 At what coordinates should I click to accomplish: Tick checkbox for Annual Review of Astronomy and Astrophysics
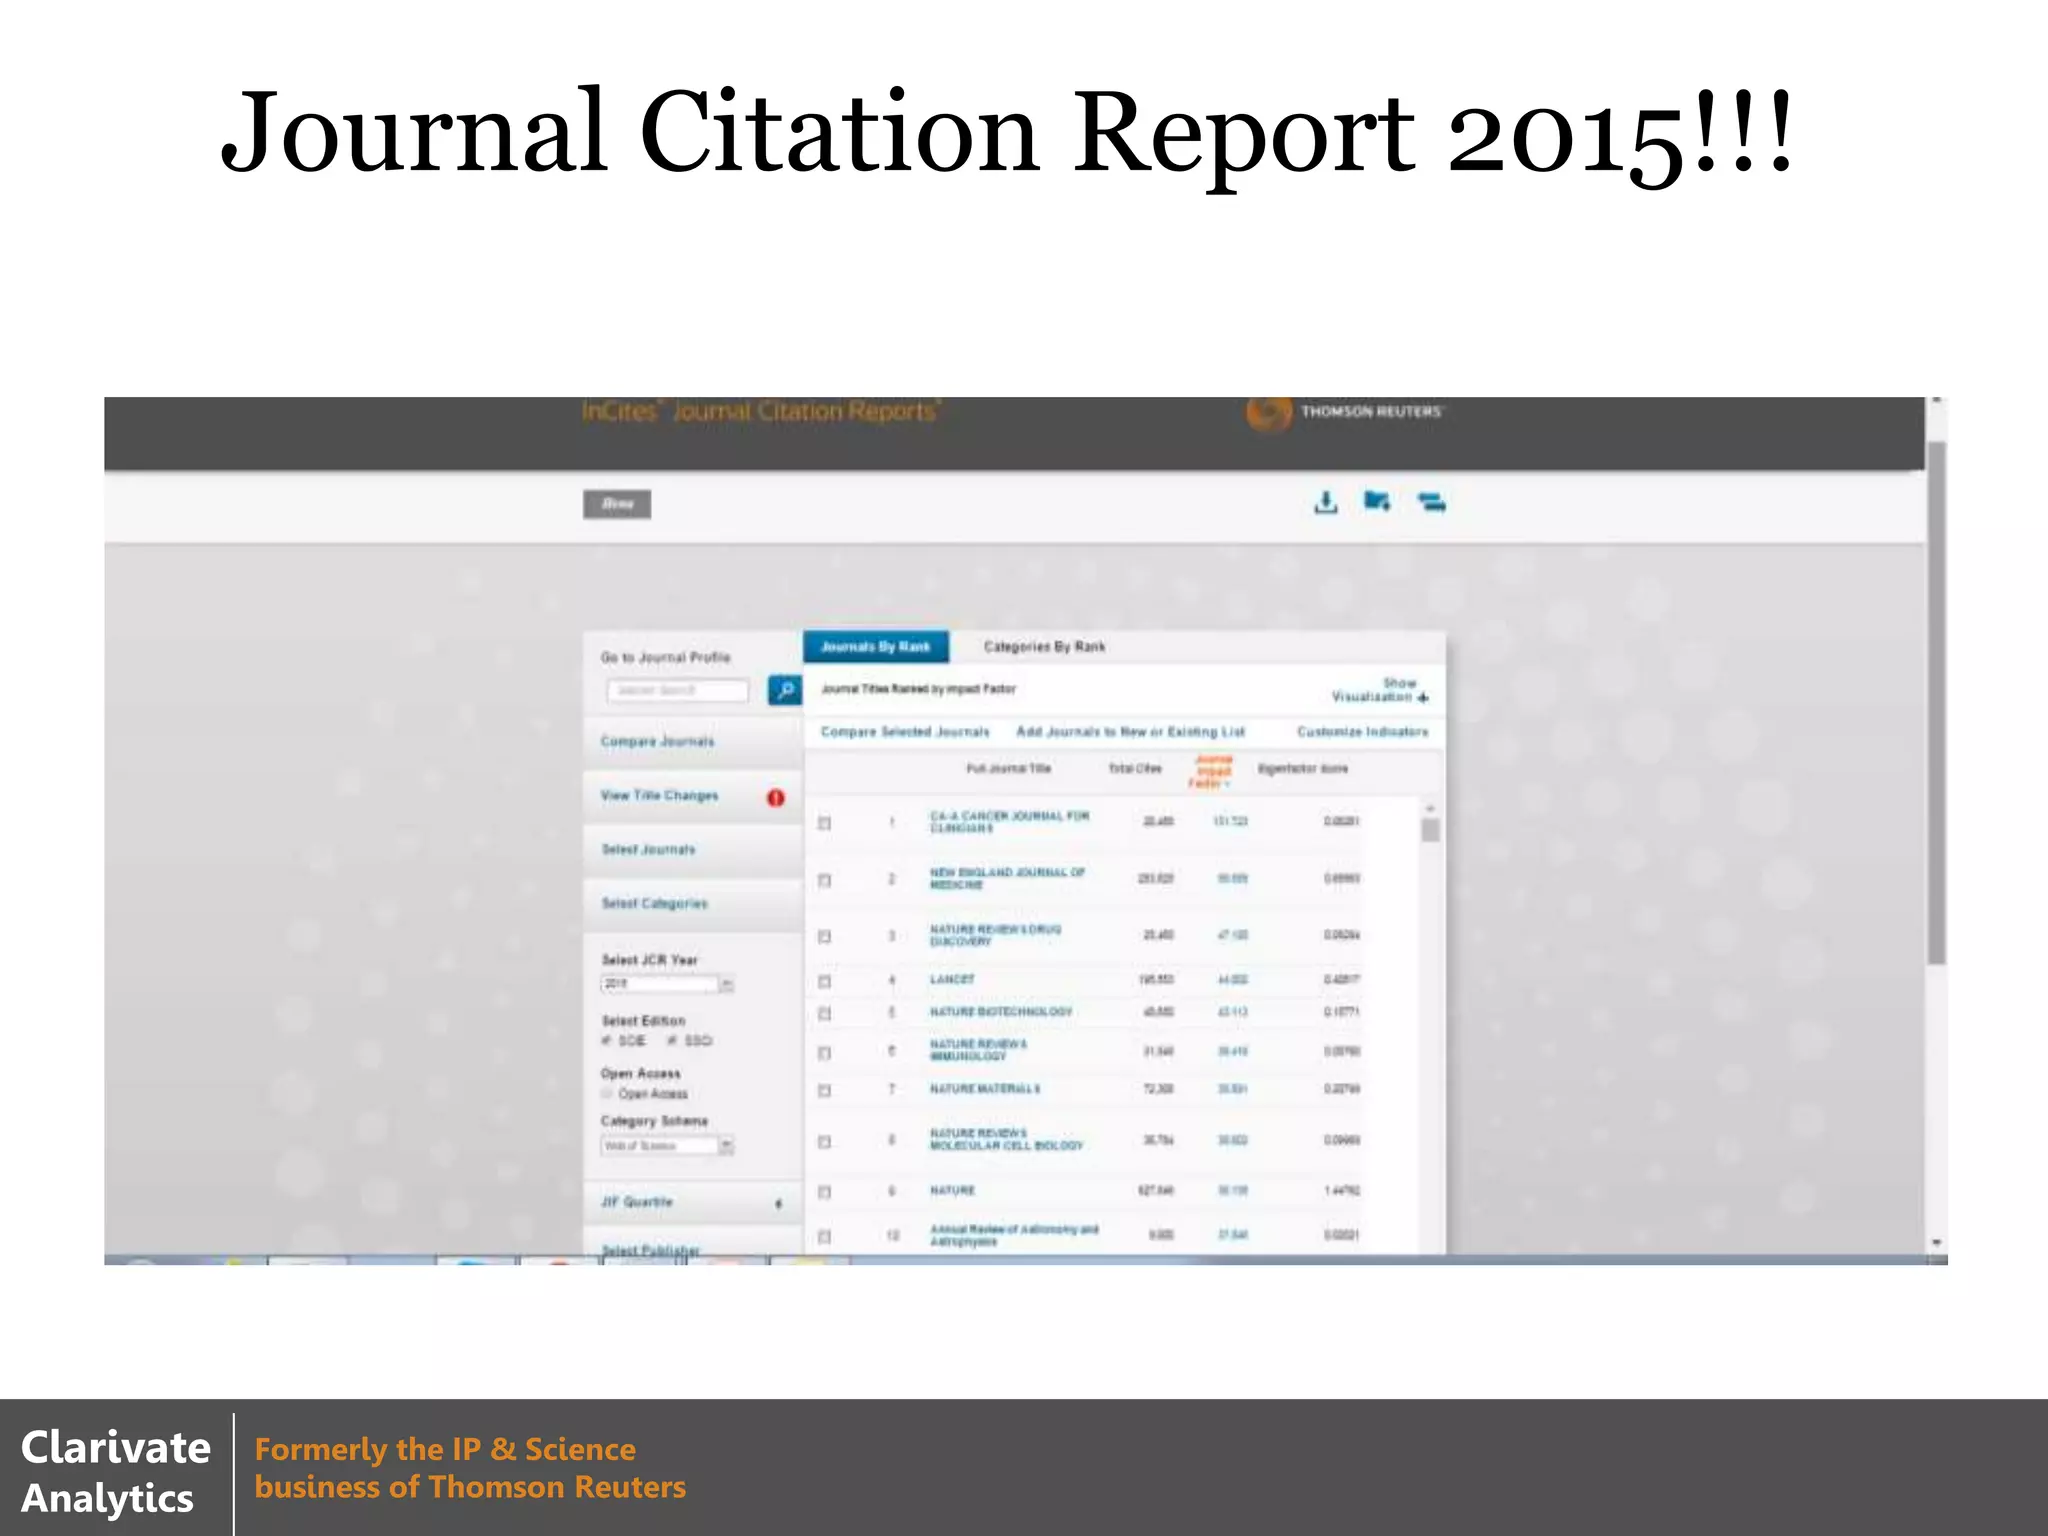pyautogui.click(x=824, y=1237)
